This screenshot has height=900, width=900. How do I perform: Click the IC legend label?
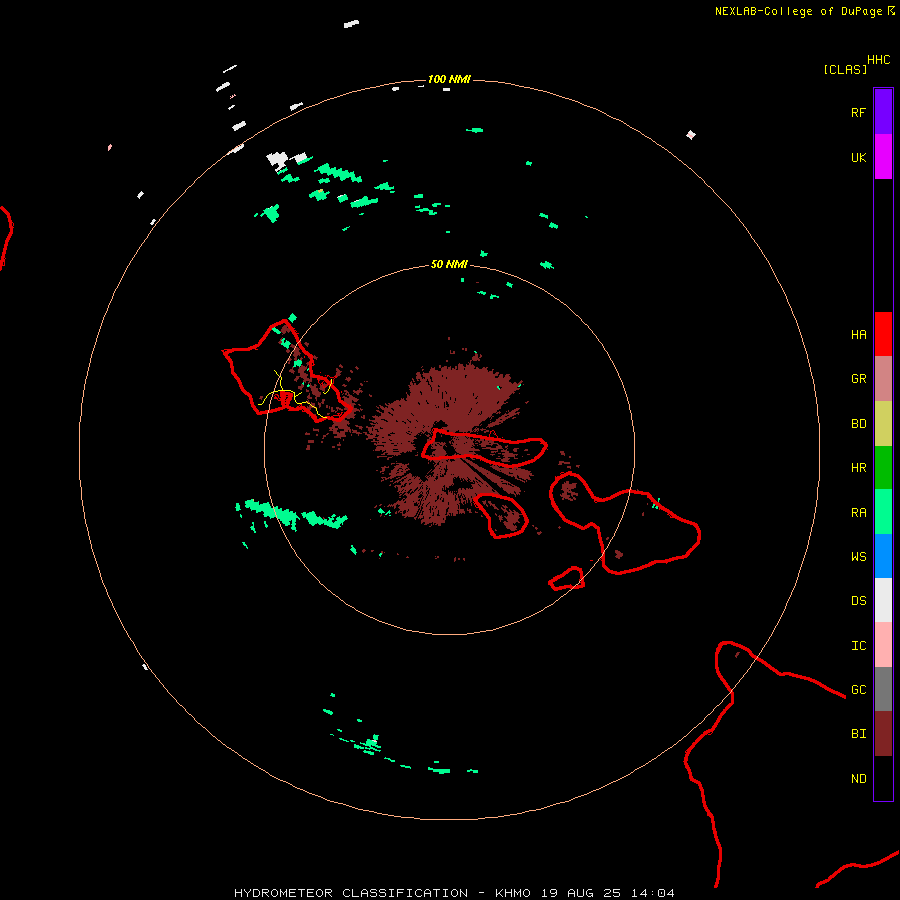coord(858,646)
